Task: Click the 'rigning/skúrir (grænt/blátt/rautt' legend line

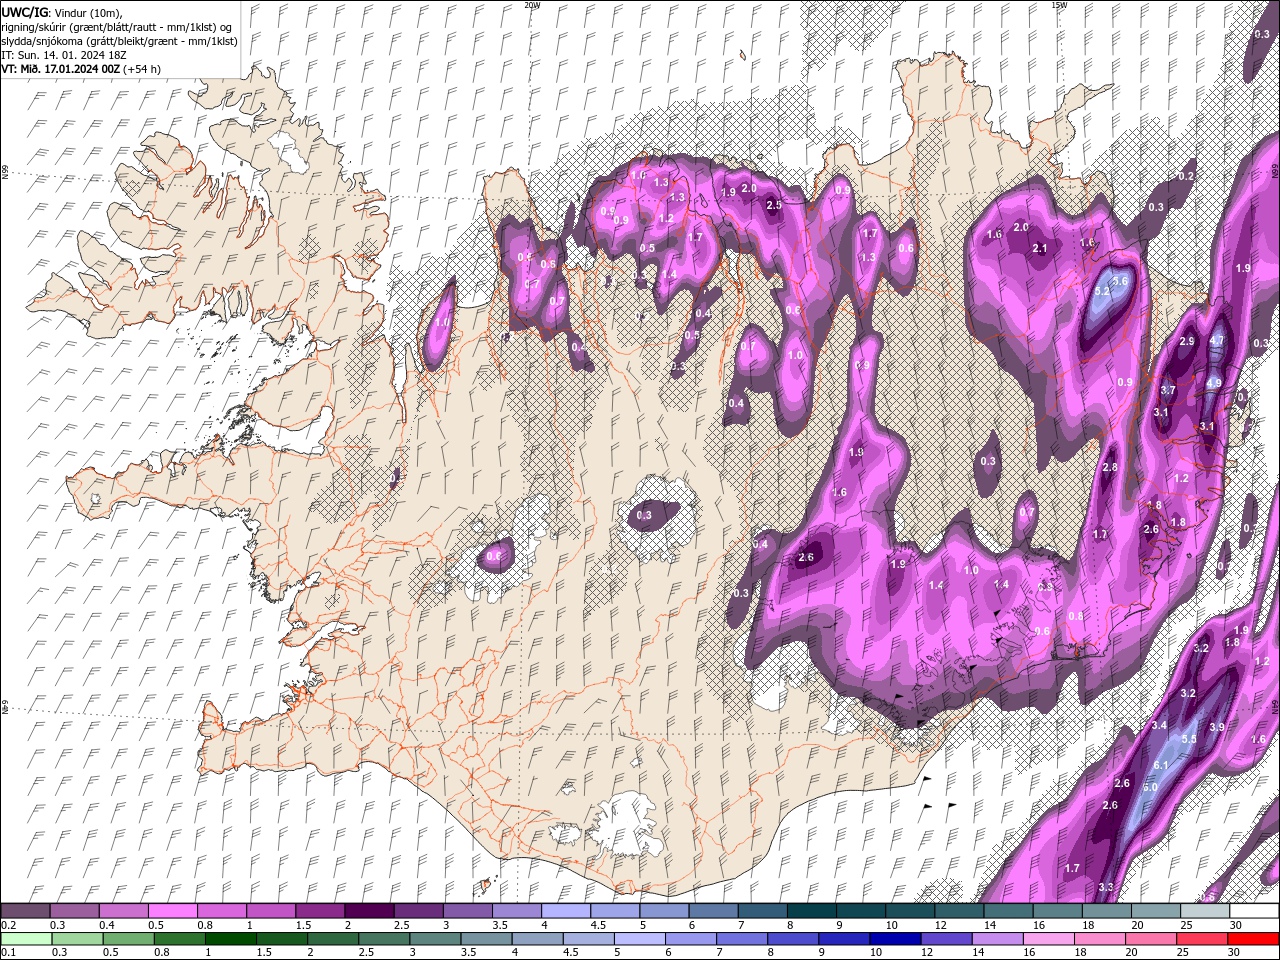Action: coord(117,26)
